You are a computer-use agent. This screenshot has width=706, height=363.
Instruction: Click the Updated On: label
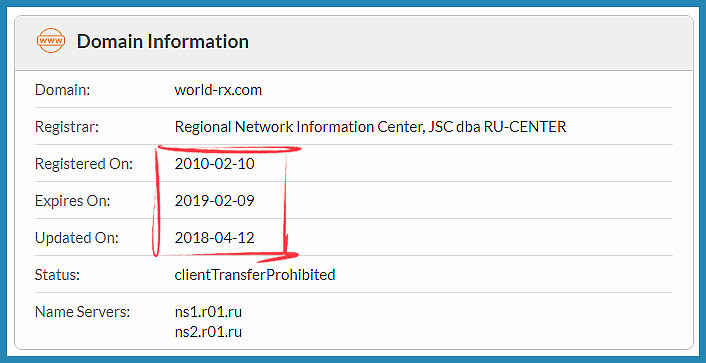[77, 238]
